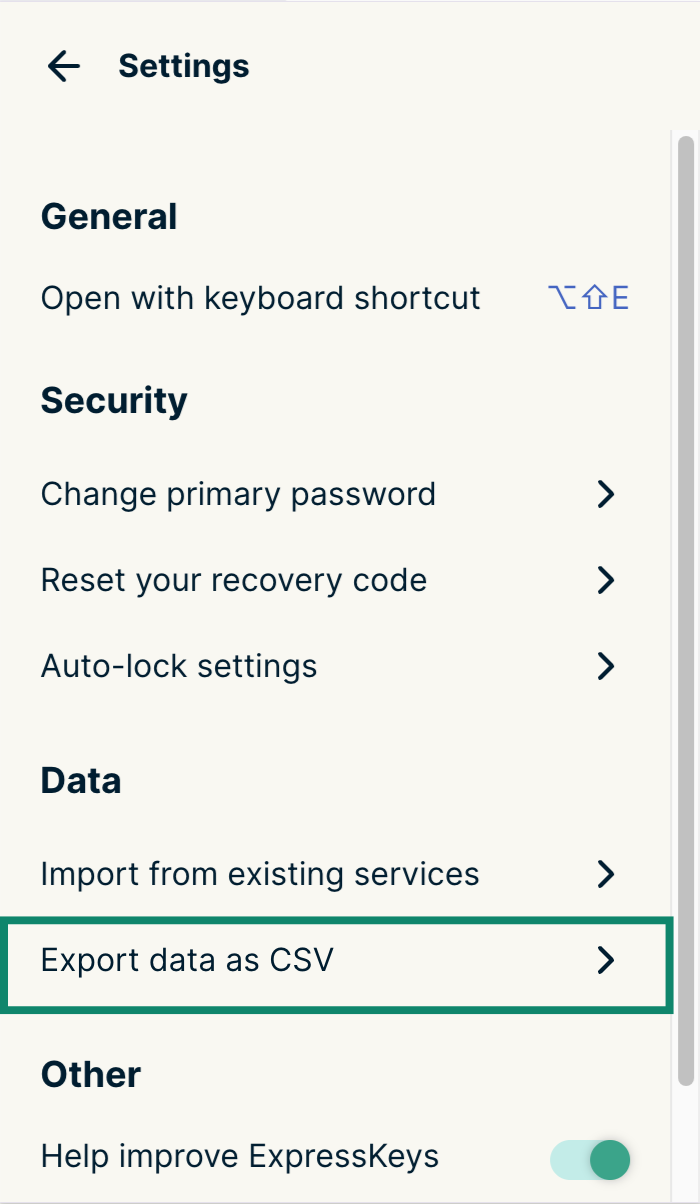Screen dimensions: 700x1204
Task: Click the General section heading
Action: (x=109, y=217)
